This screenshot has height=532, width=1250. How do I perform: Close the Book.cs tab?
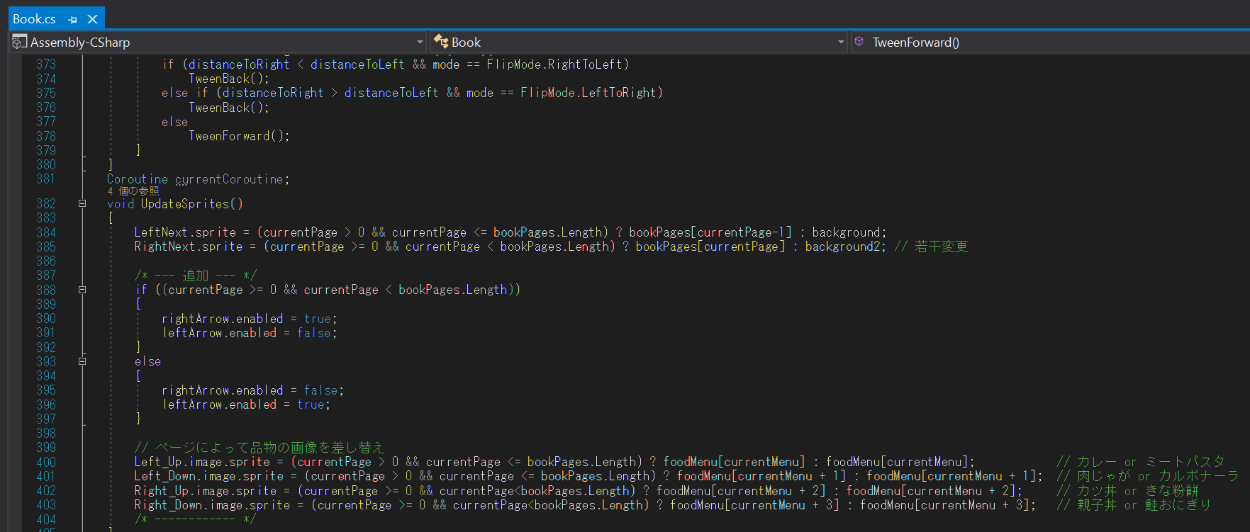click(92, 19)
